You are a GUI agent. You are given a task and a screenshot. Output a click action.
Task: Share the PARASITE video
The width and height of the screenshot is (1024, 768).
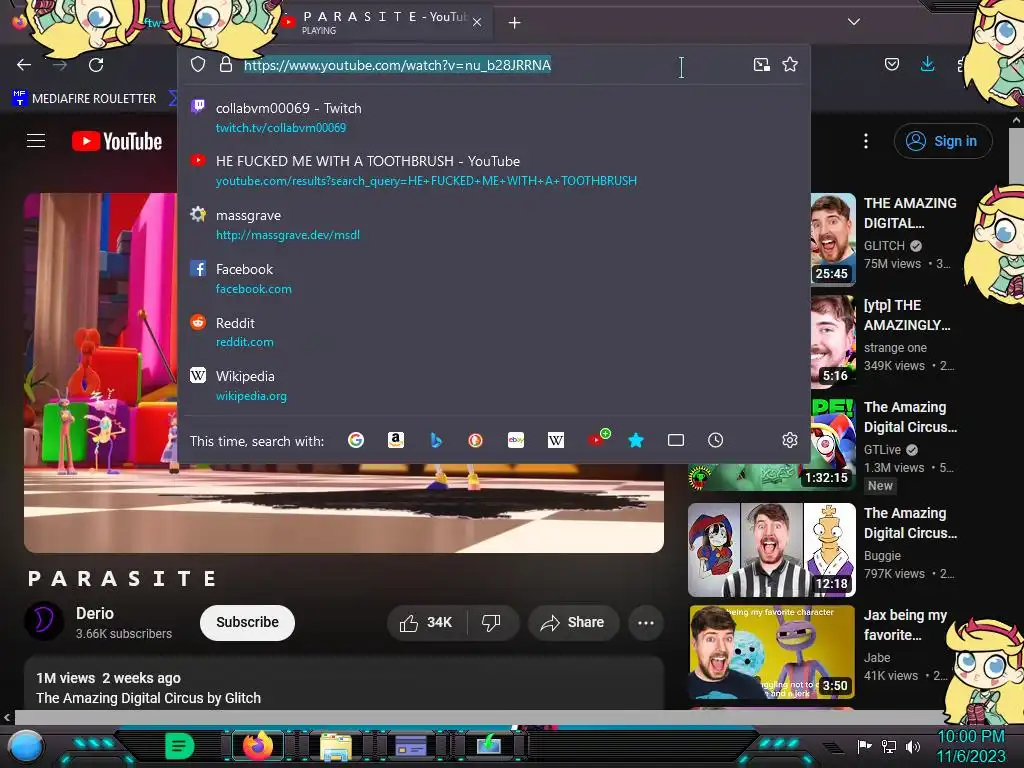pos(573,622)
